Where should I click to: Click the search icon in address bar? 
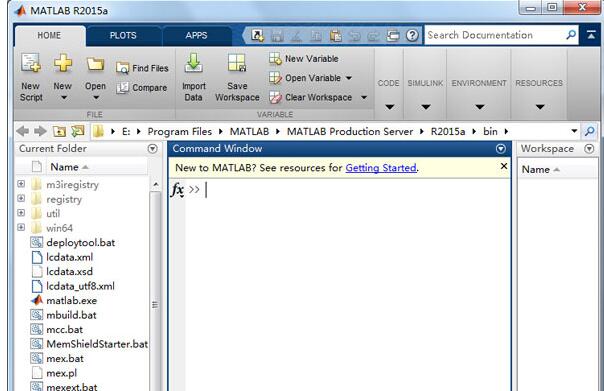(x=589, y=131)
